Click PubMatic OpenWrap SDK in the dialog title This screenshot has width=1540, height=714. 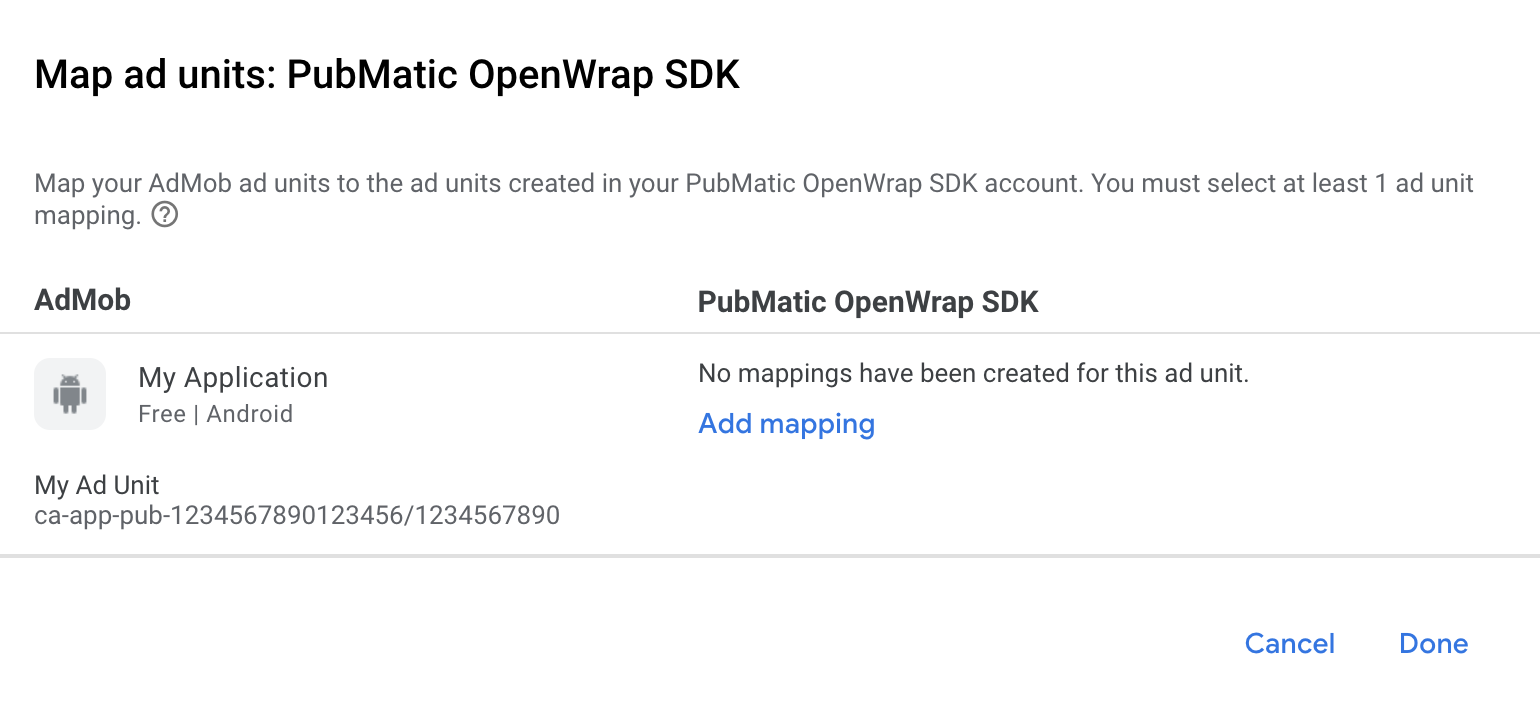(514, 76)
